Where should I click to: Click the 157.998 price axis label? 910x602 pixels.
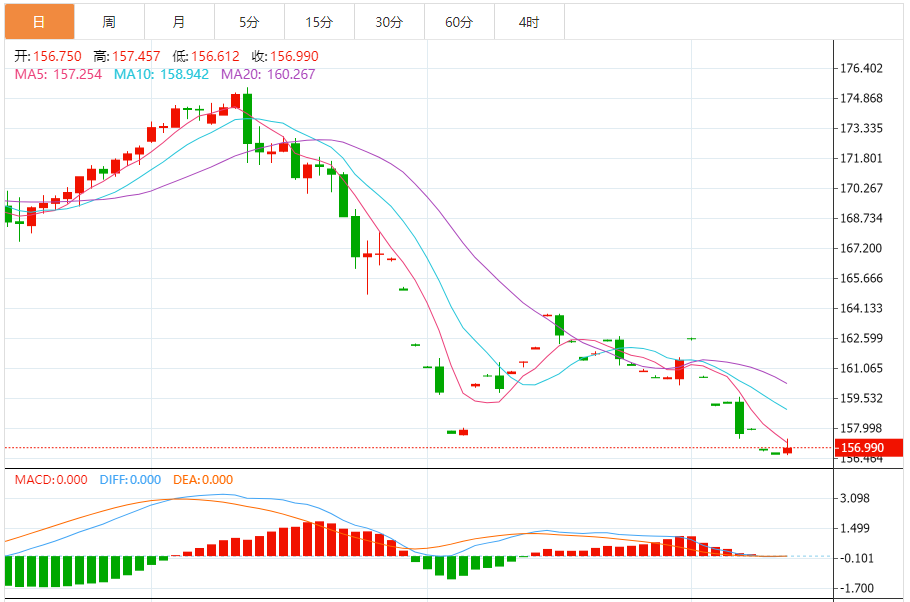862,428
